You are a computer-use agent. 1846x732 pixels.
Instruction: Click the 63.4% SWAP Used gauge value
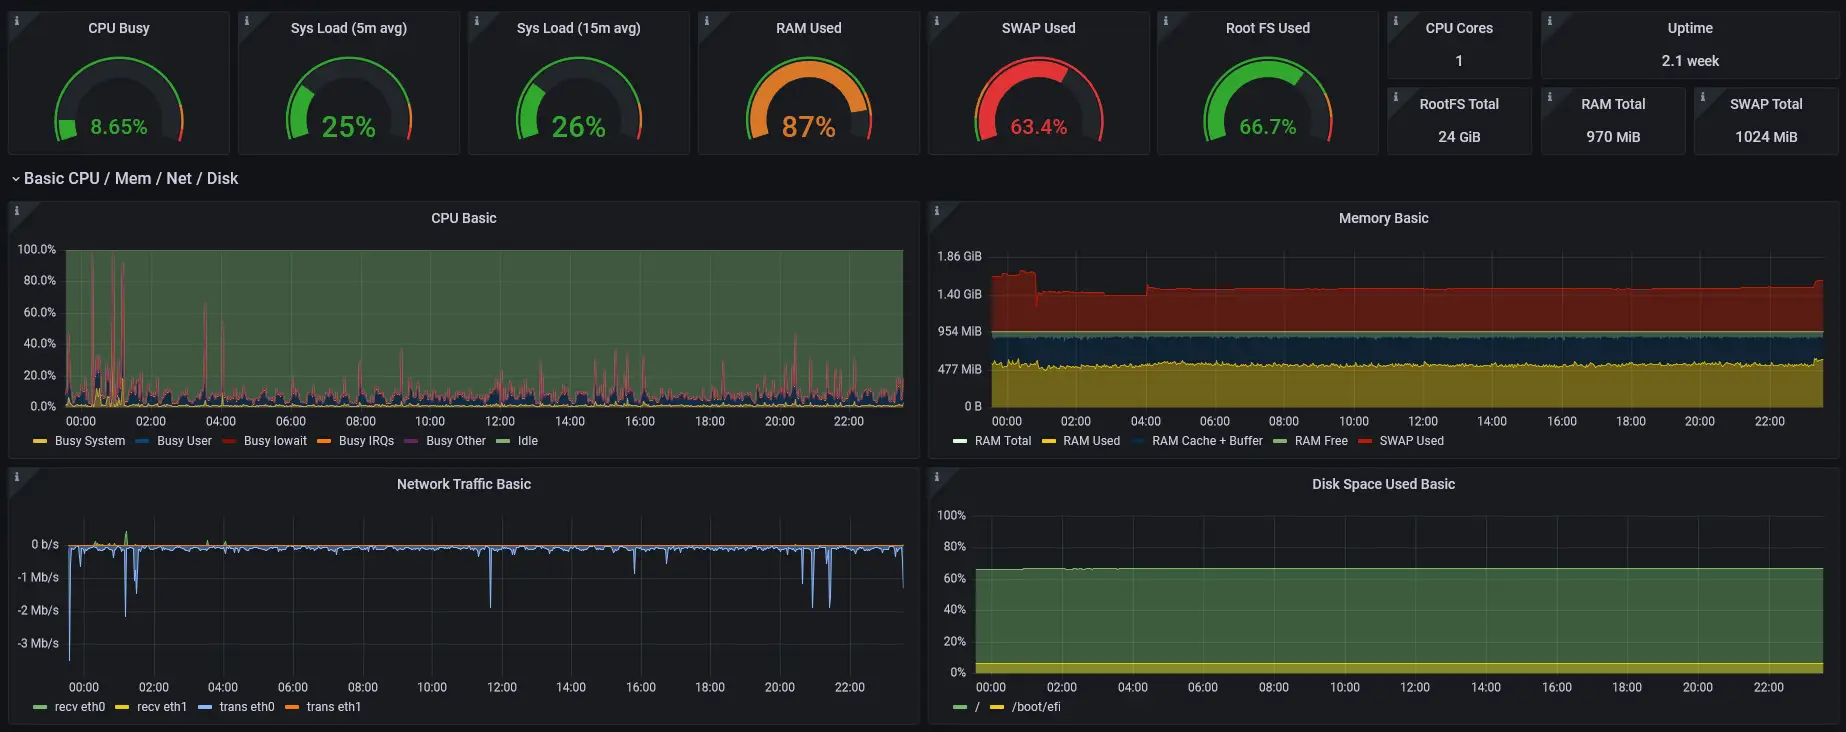click(1039, 127)
